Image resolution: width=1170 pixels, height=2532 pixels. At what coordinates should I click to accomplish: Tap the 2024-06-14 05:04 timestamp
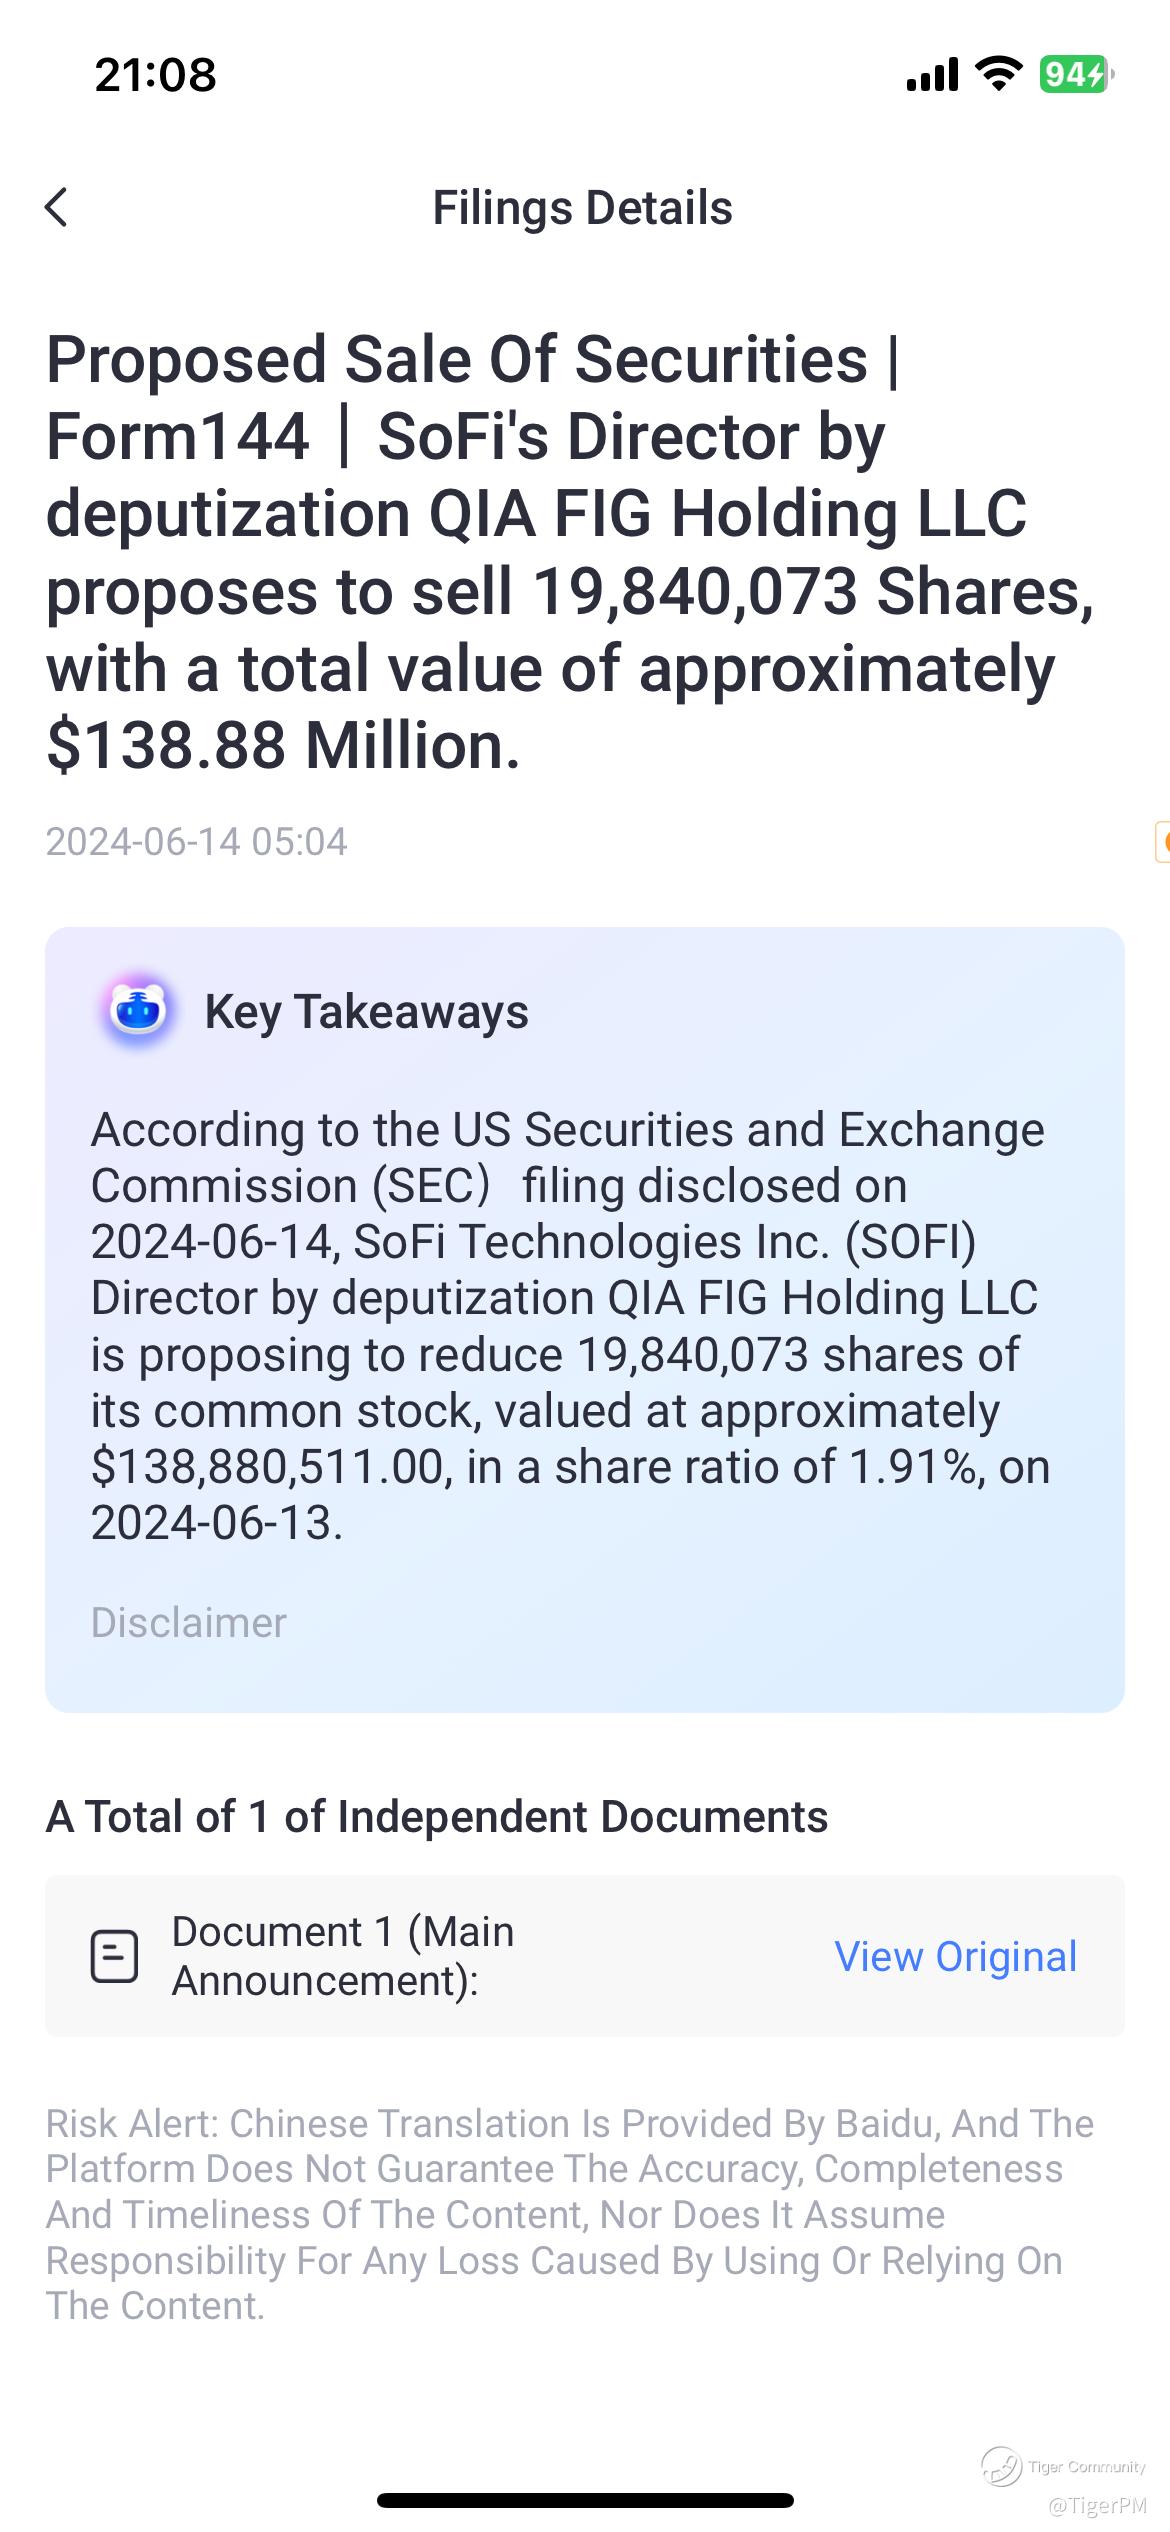(x=196, y=841)
